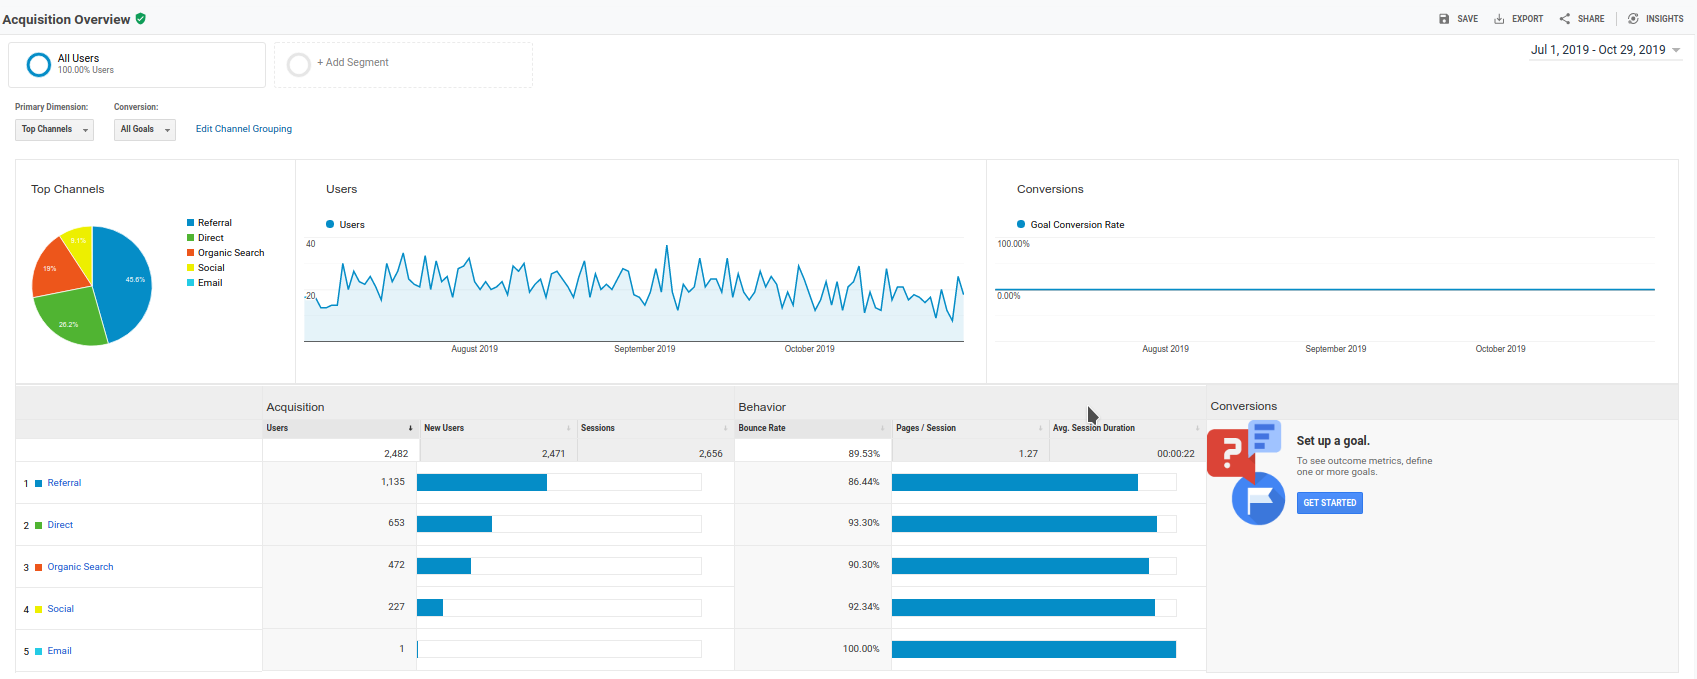1697x679 pixels.
Task: Sort by the Bounce Rate column header
Action: click(x=762, y=428)
